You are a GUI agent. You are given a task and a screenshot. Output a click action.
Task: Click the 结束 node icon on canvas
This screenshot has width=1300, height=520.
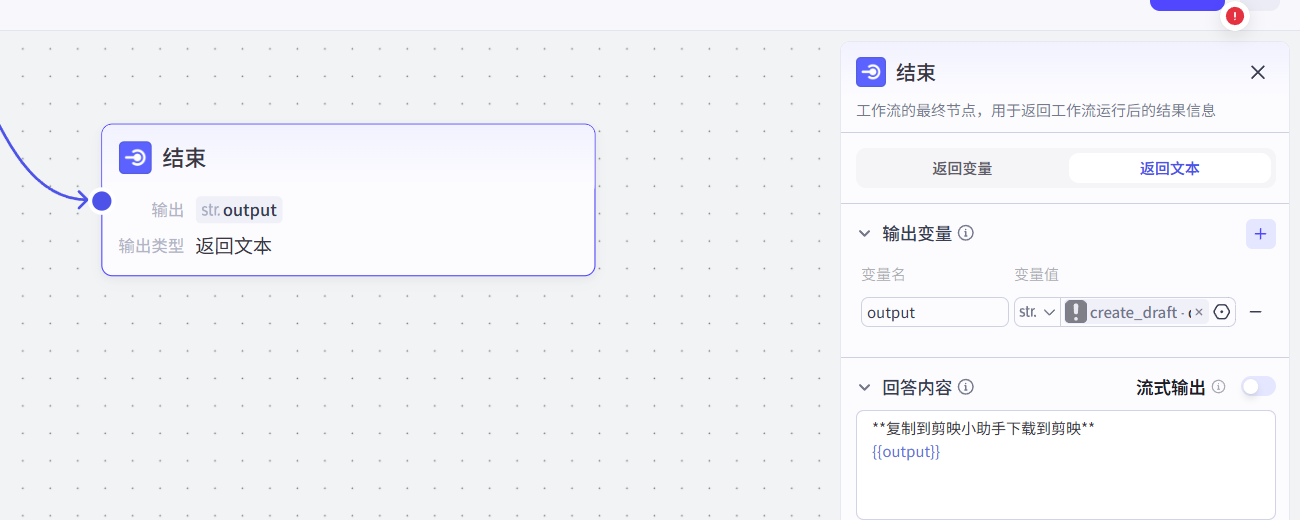(135, 158)
